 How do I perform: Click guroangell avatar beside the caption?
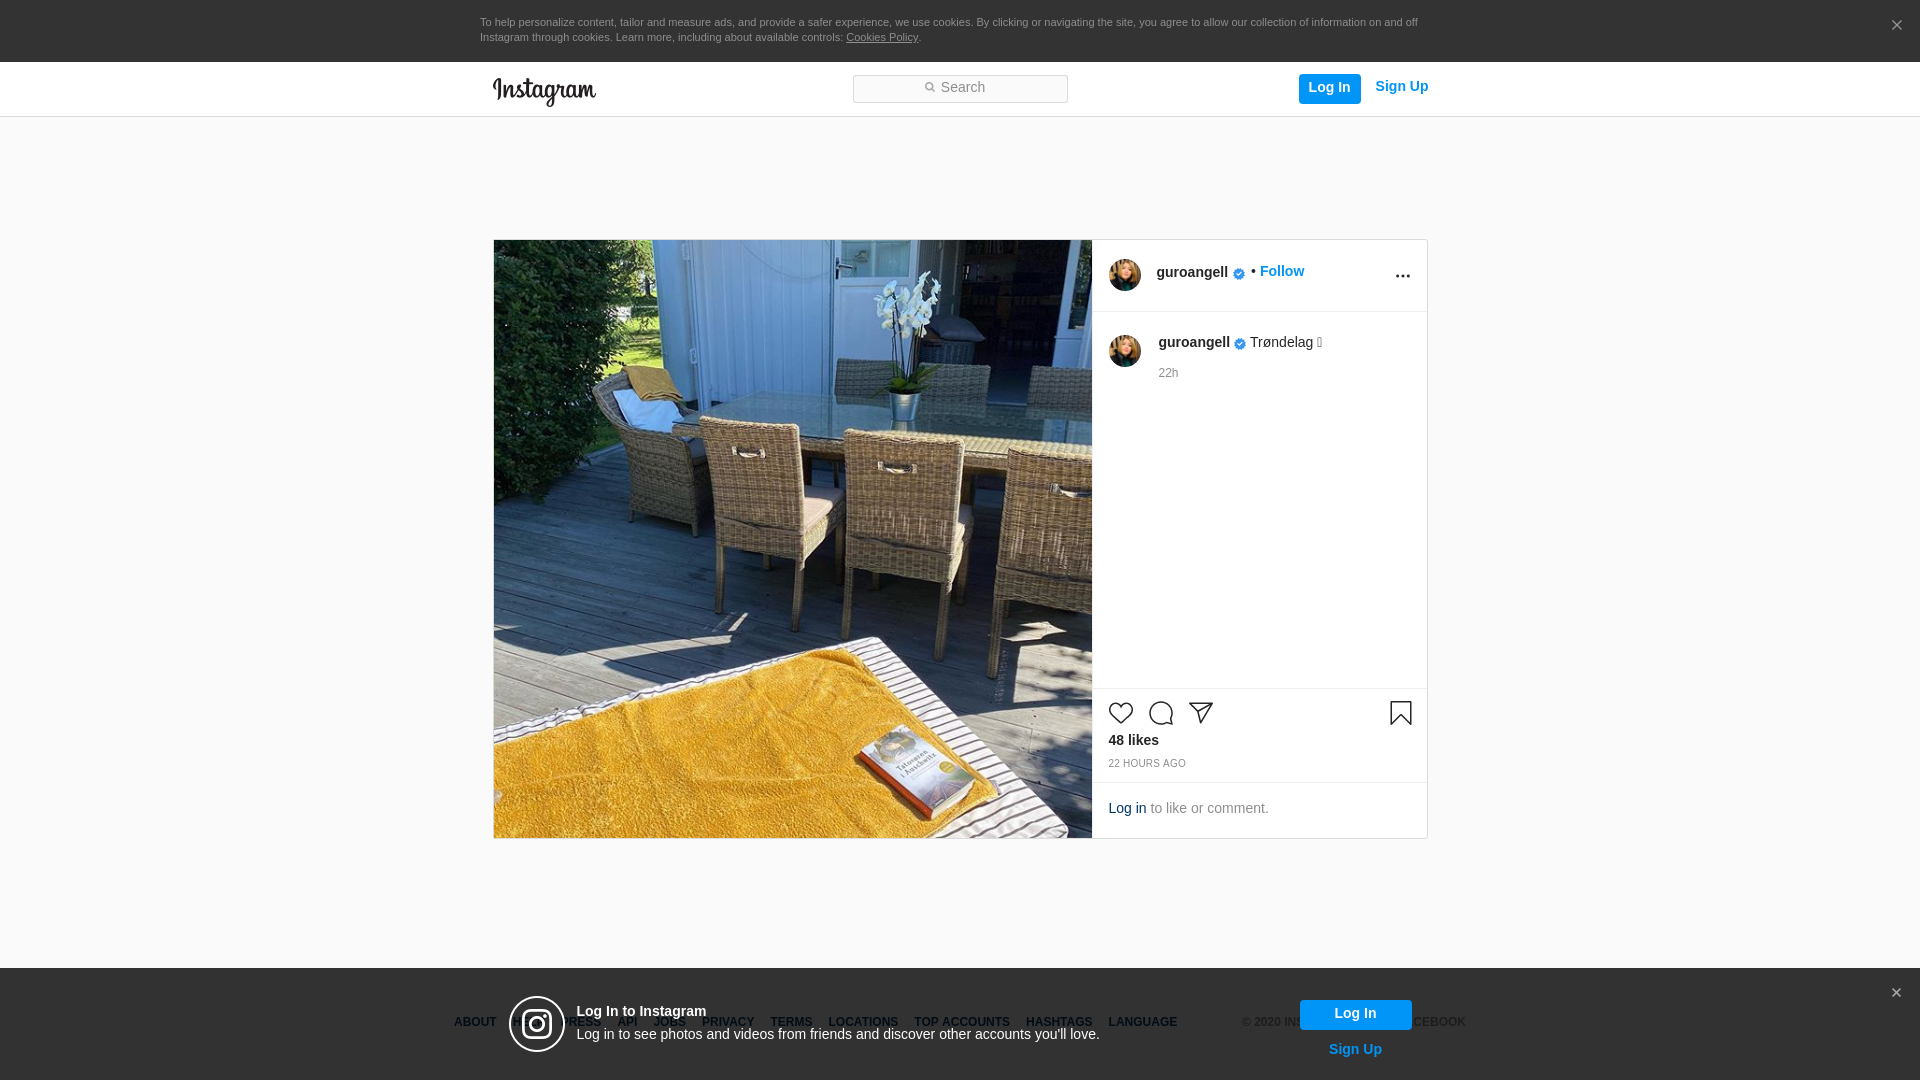(x=1125, y=351)
